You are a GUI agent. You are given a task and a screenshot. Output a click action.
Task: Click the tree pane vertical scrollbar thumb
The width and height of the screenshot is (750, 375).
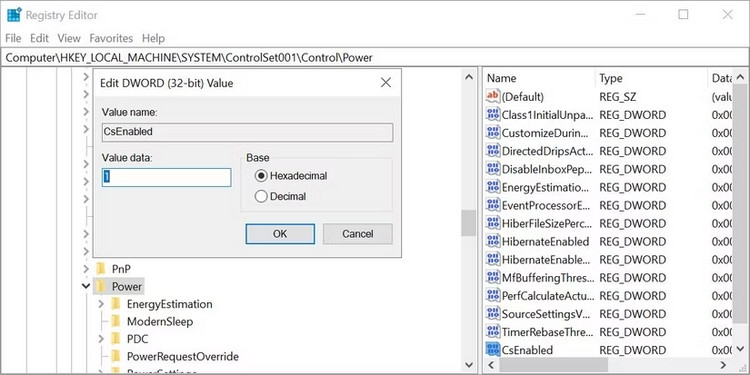pyautogui.click(x=468, y=223)
